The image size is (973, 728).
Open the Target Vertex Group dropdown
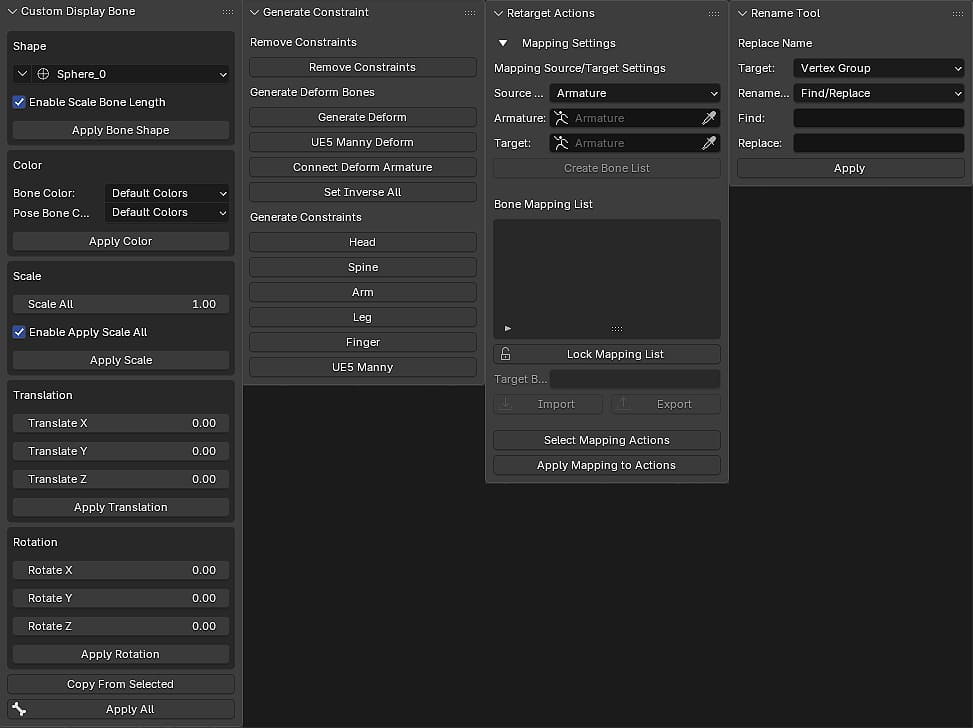tap(879, 68)
